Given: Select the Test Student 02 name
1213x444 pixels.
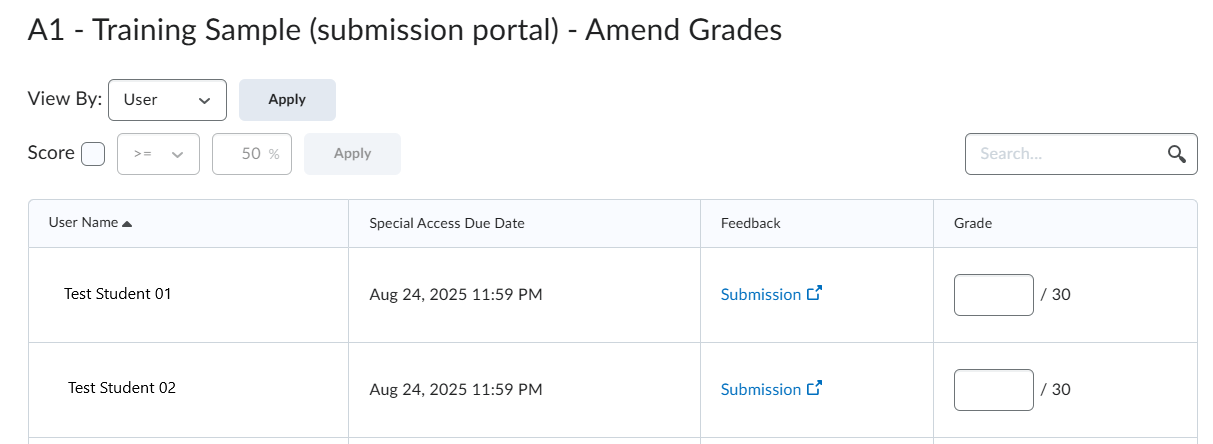Looking at the screenshot, I should [x=122, y=388].
